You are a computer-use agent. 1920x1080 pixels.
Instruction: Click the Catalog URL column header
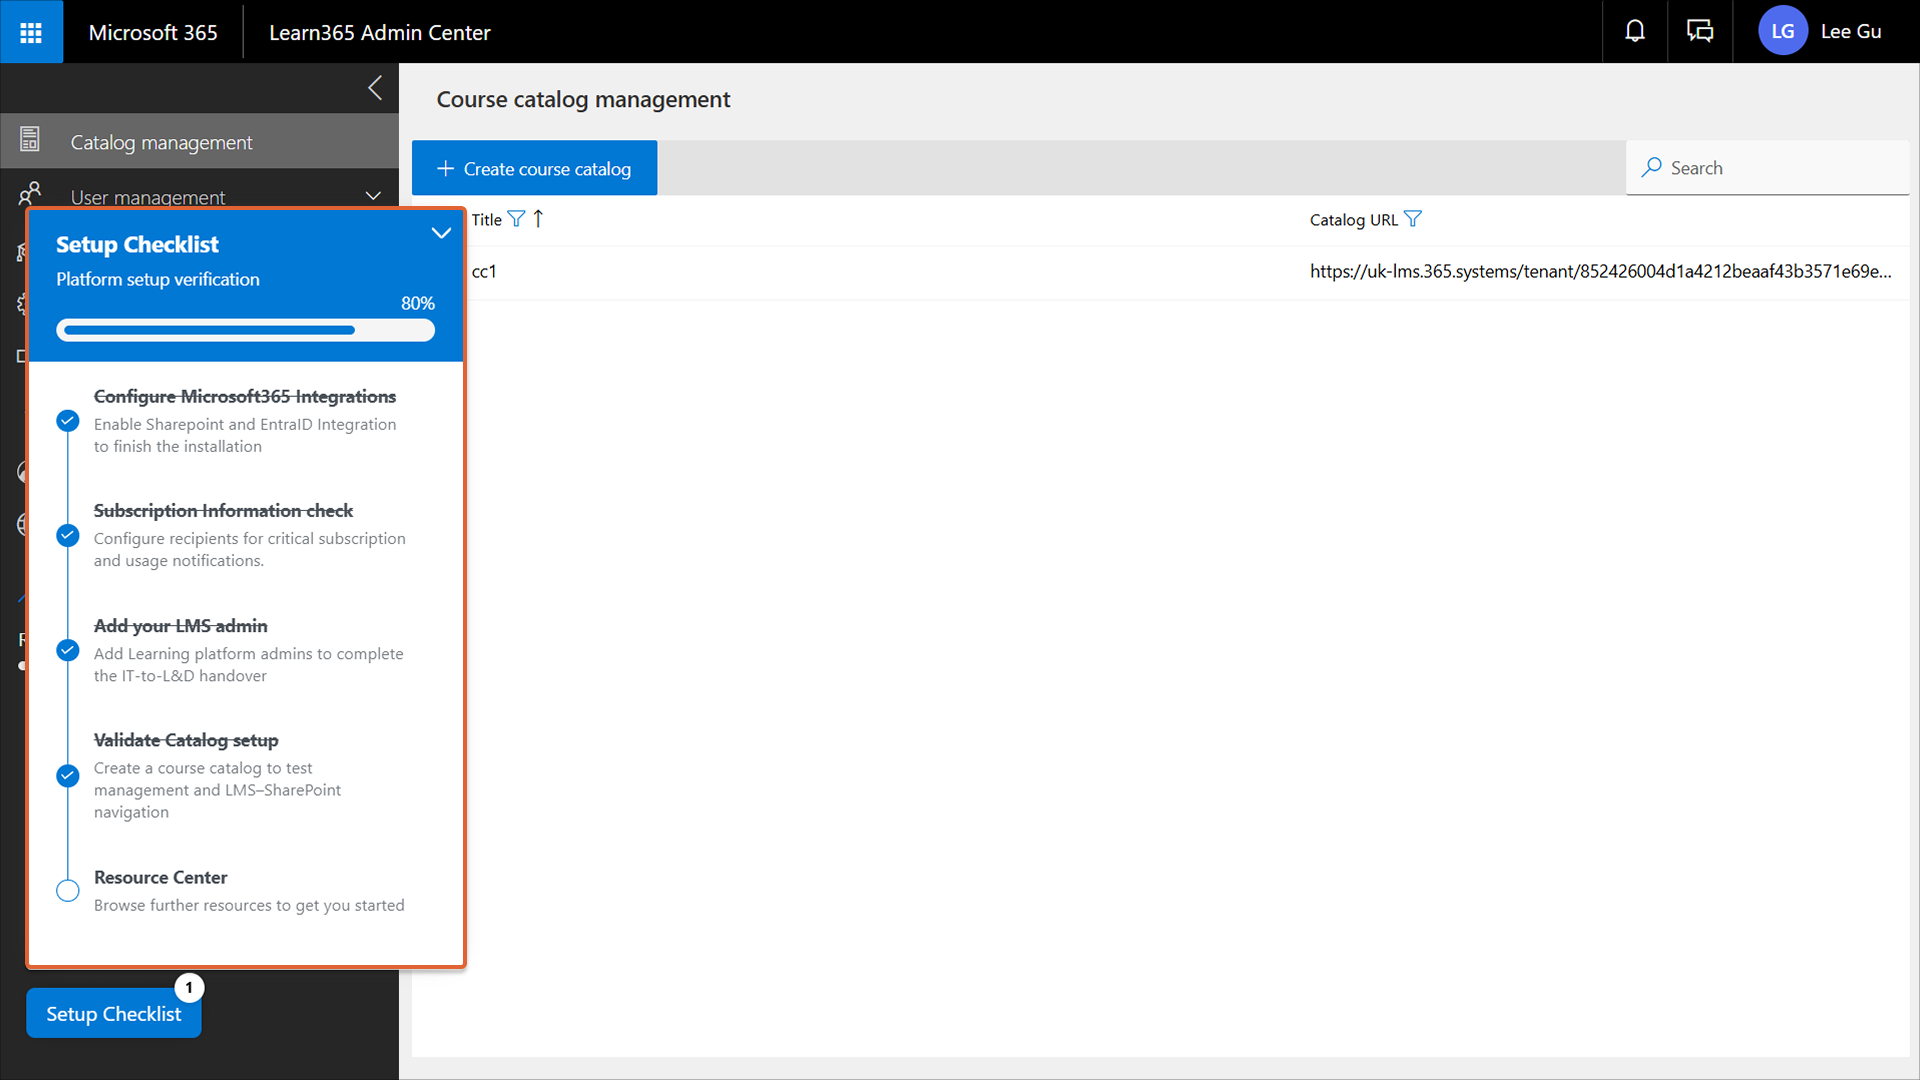pyautogui.click(x=1354, y=220)
